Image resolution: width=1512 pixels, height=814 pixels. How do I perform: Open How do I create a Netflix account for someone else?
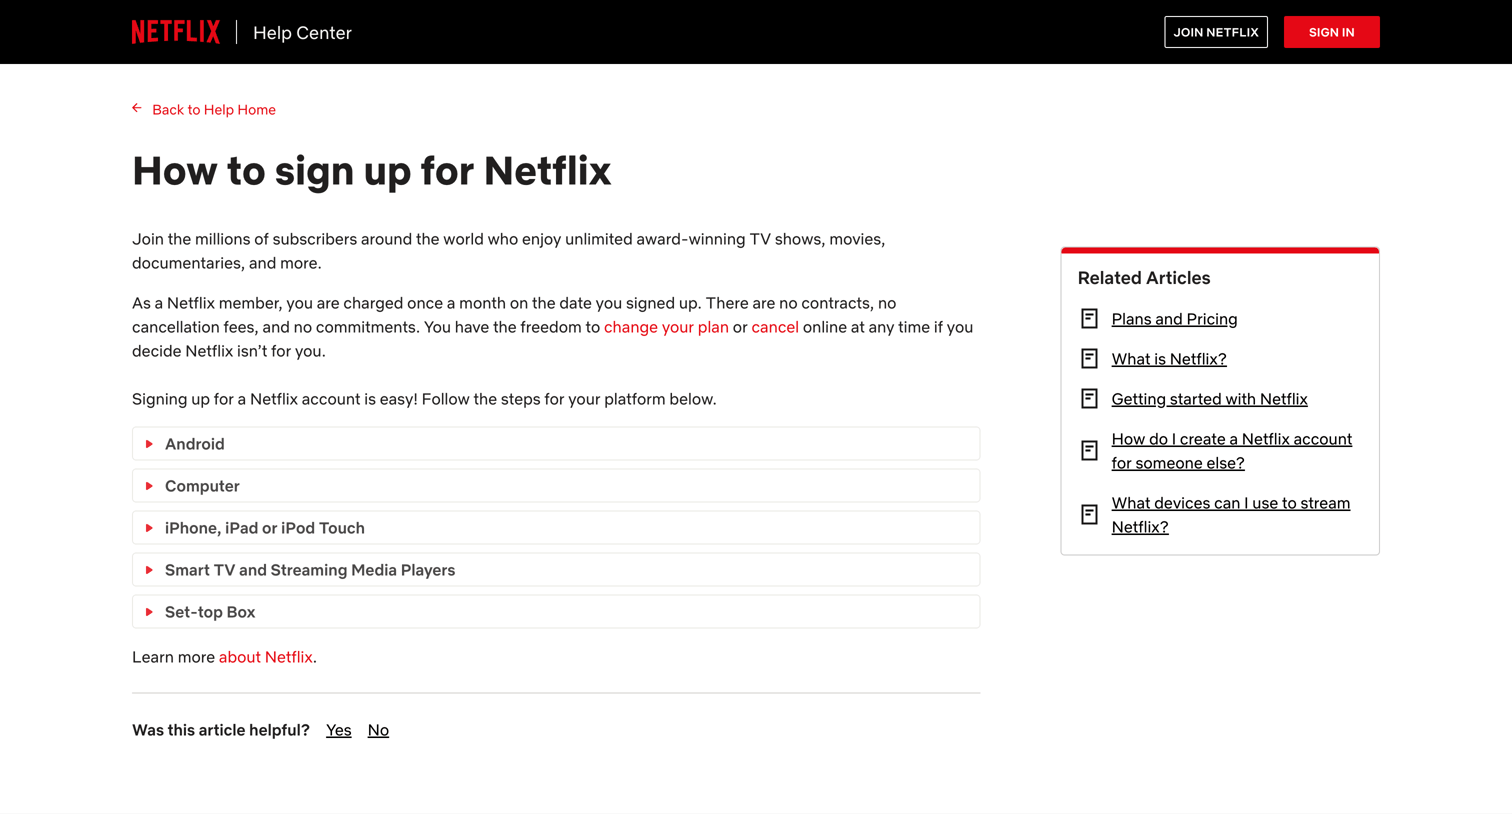(x=1231, y=451)
